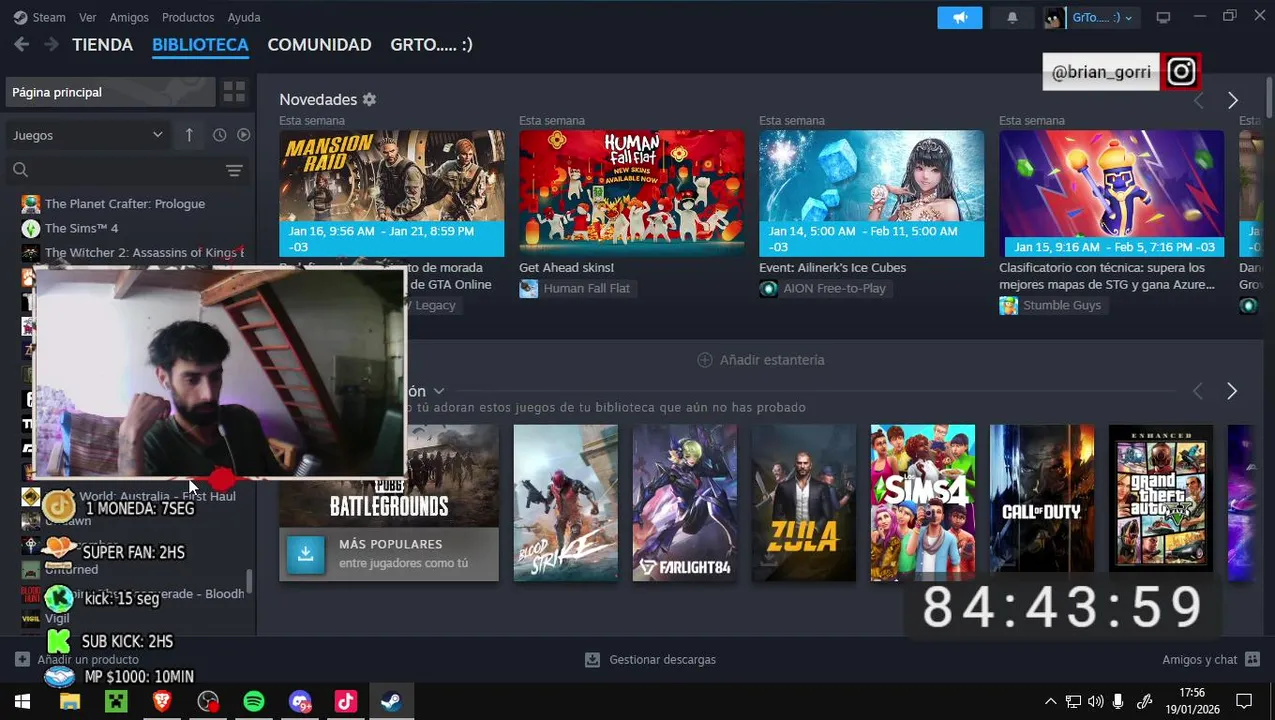Advance the recommendation shelf with its right arrow
The width and height of the screenshot is (1275, 720).
[x=1232, y=391]
